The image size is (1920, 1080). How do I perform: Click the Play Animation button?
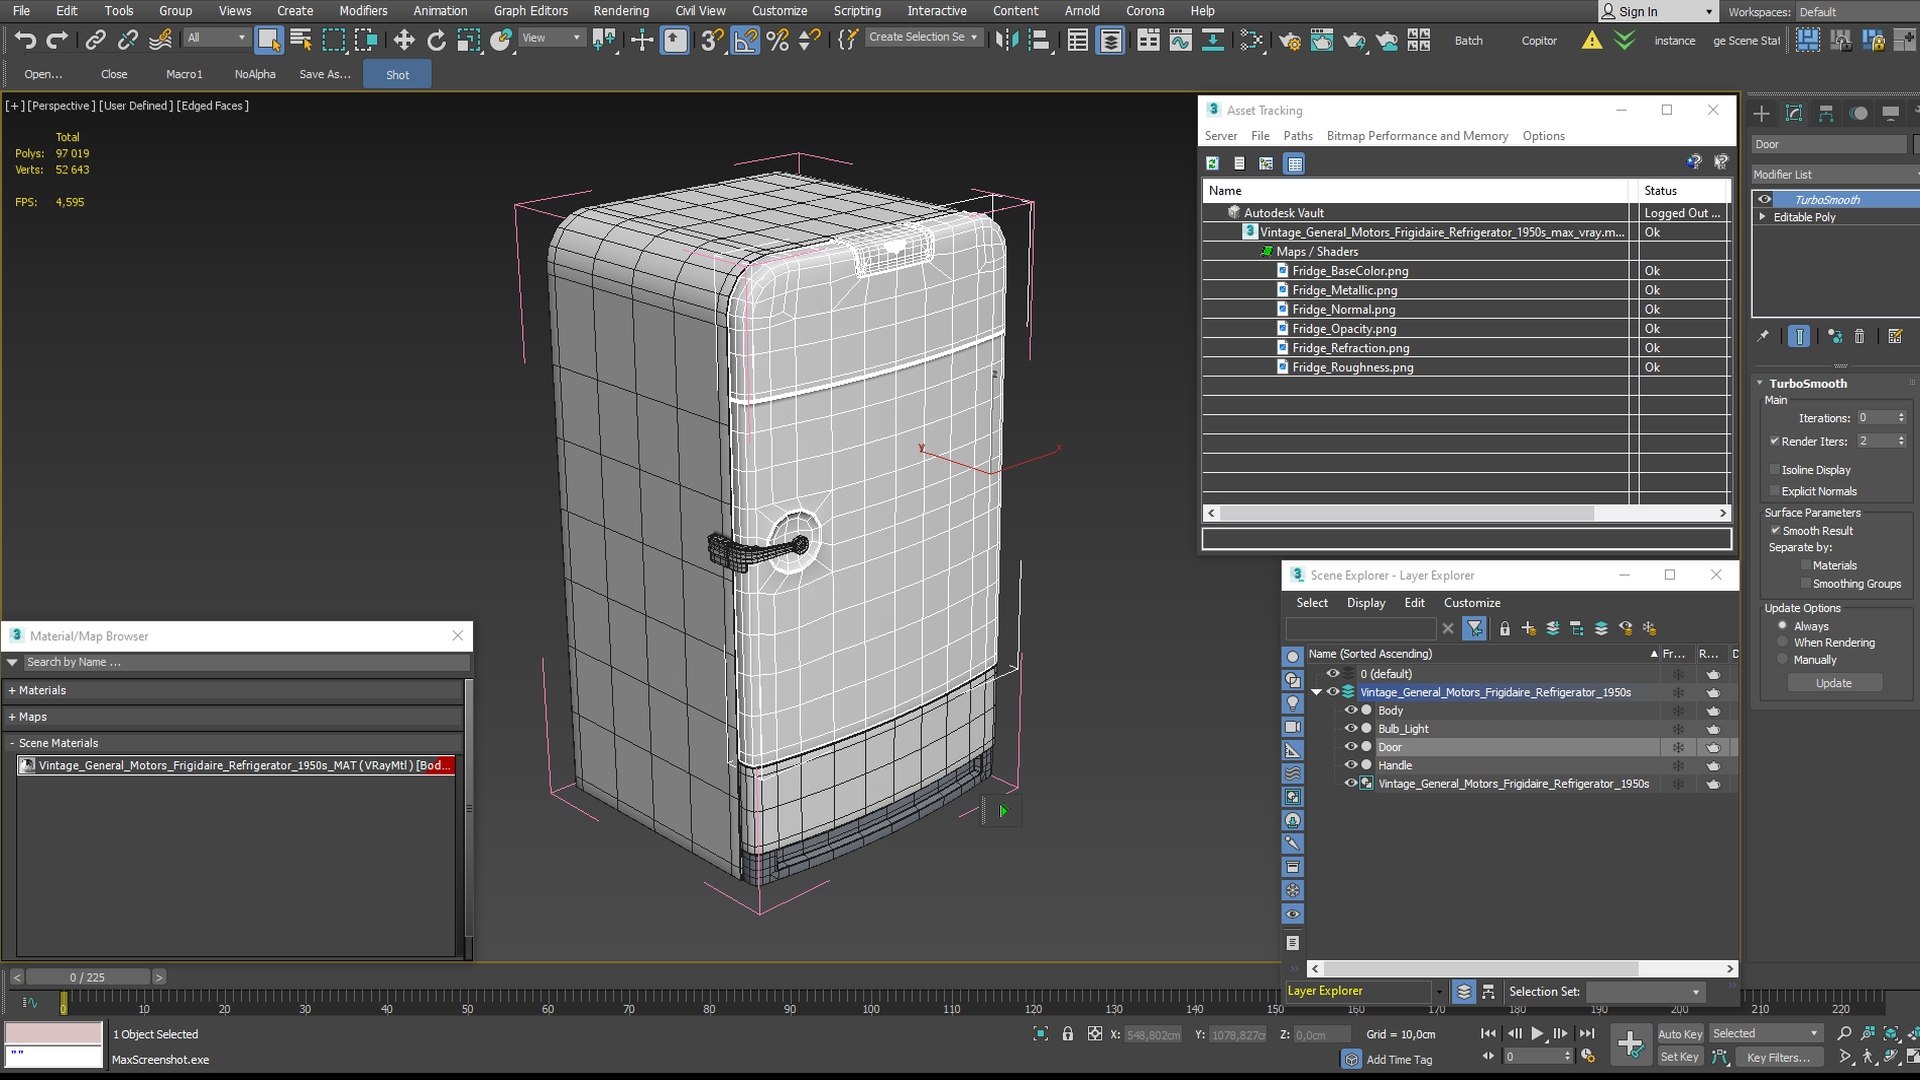(x=1537, y=1034)
